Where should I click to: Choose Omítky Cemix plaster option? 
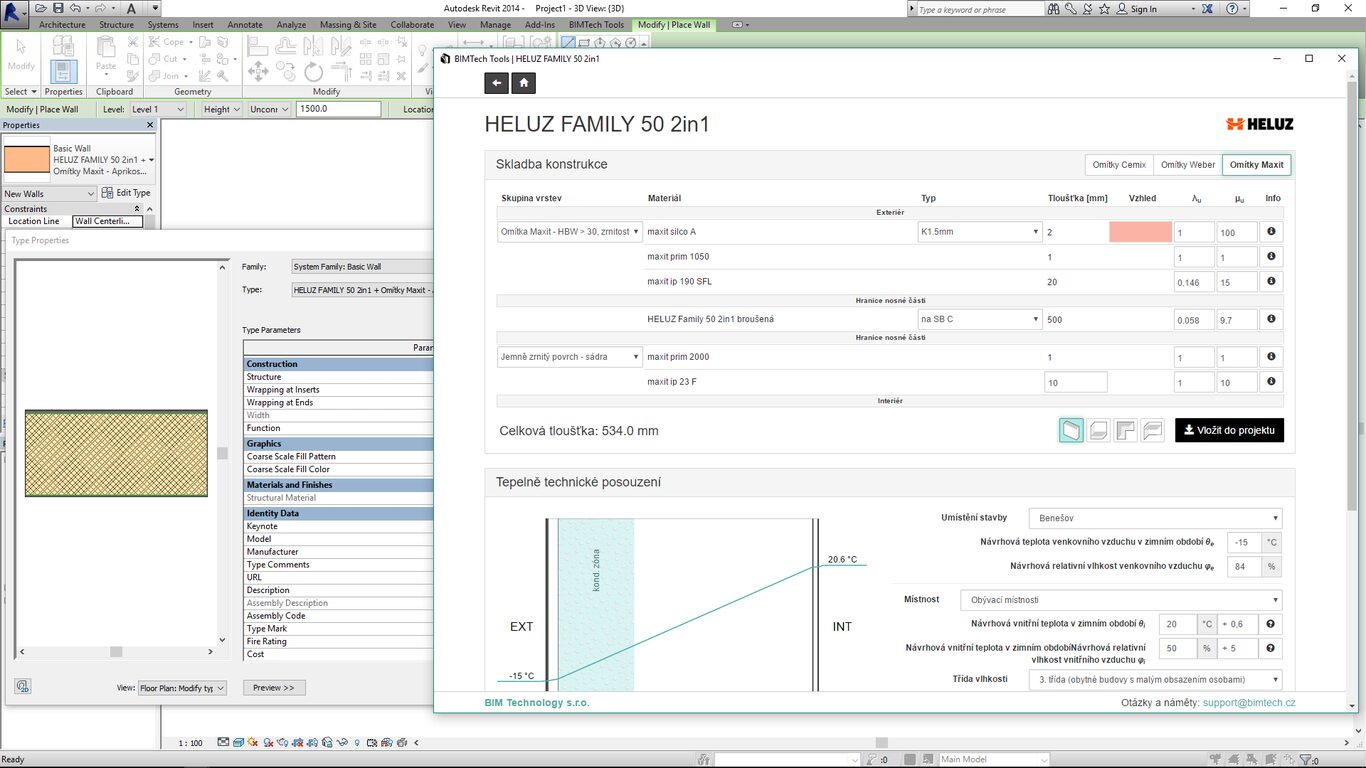pos(1119,165)
